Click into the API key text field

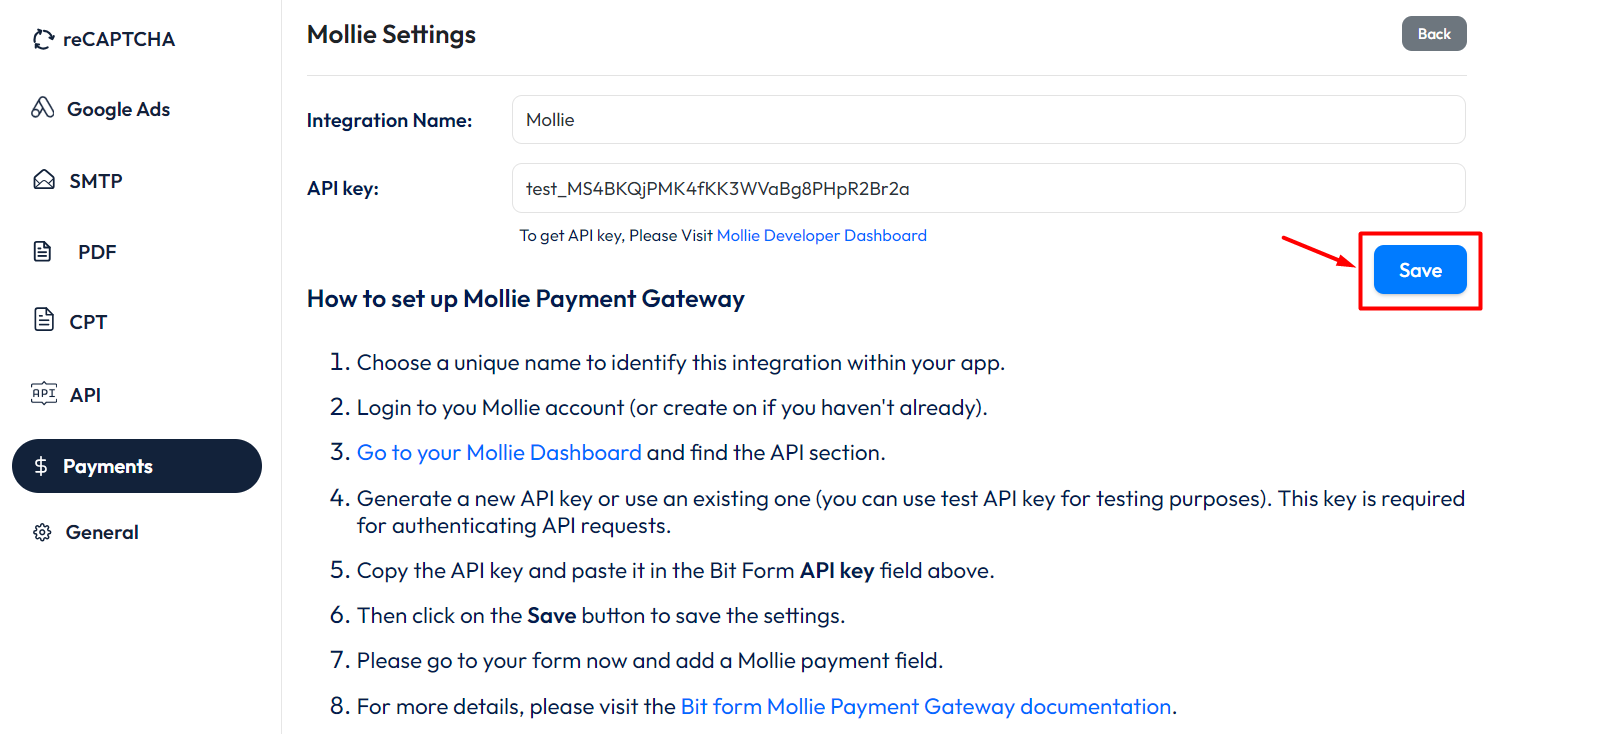click(988, 188)
